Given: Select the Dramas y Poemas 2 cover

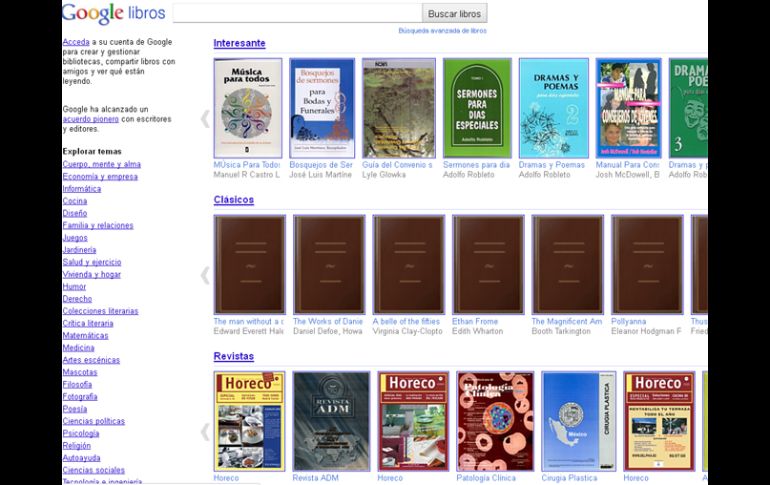Looking at the screenshot, I should pos(553,108).
